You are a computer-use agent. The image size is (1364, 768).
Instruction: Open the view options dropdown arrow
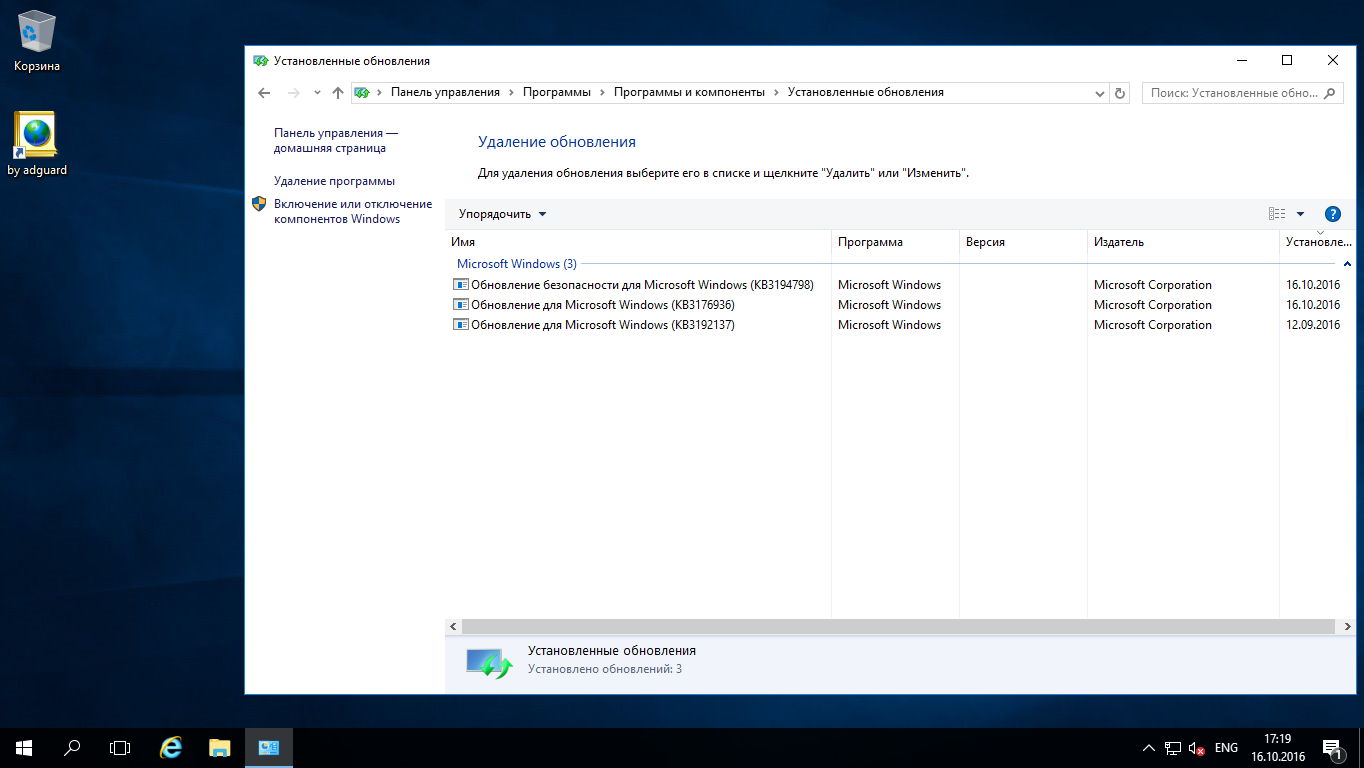[1300, 214]
